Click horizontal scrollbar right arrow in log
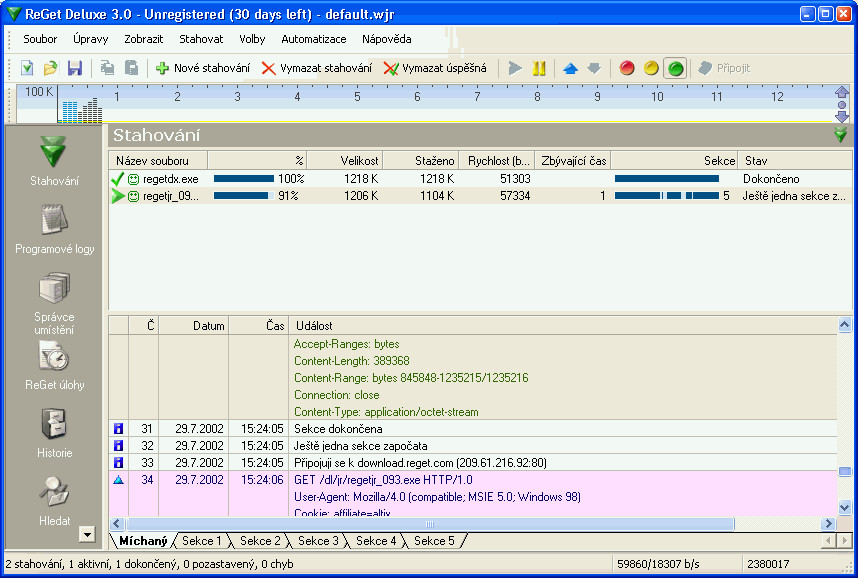Image resolution: width=858 pixels, height=578 pixels. click(x=828, y=524)
